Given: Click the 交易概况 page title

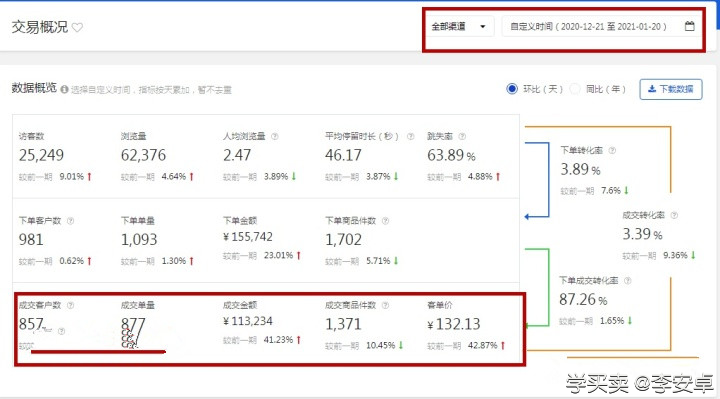Looking at the screenshot, I should click(x=39, y=27).
